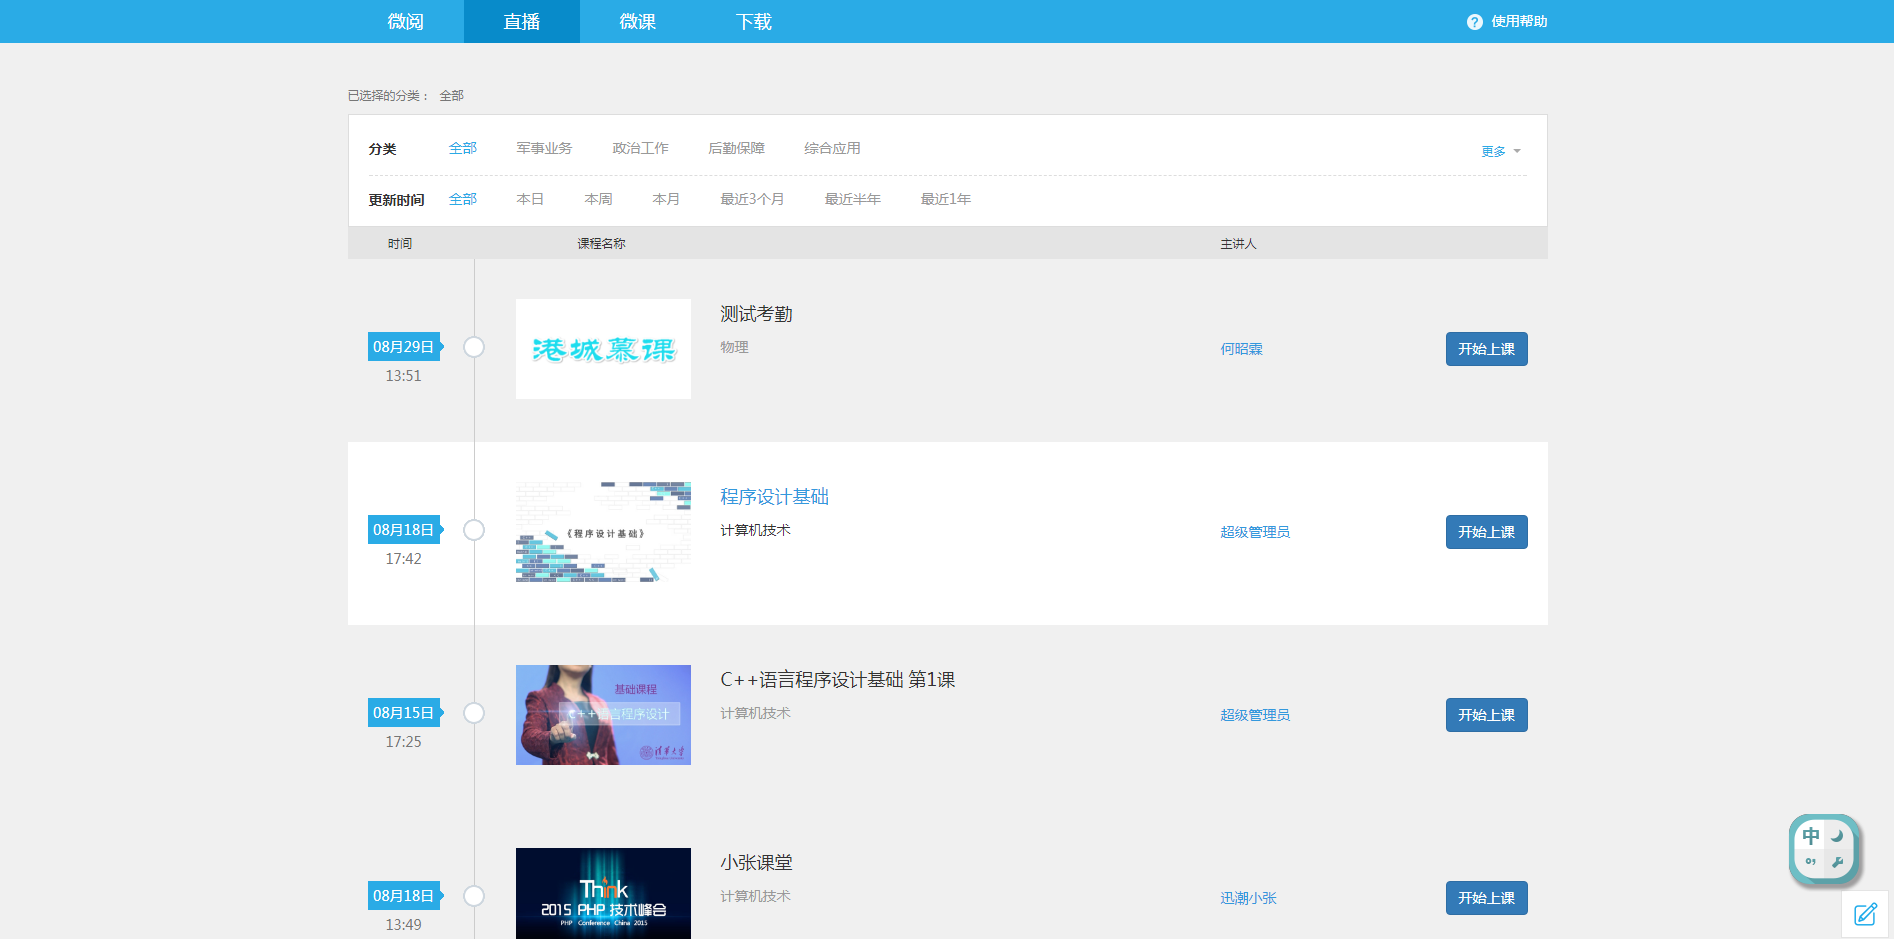This screenshot has width=1894, height=939.
Task: View 超级管理员 for 程序设计基础
Action: point(1255,532)
